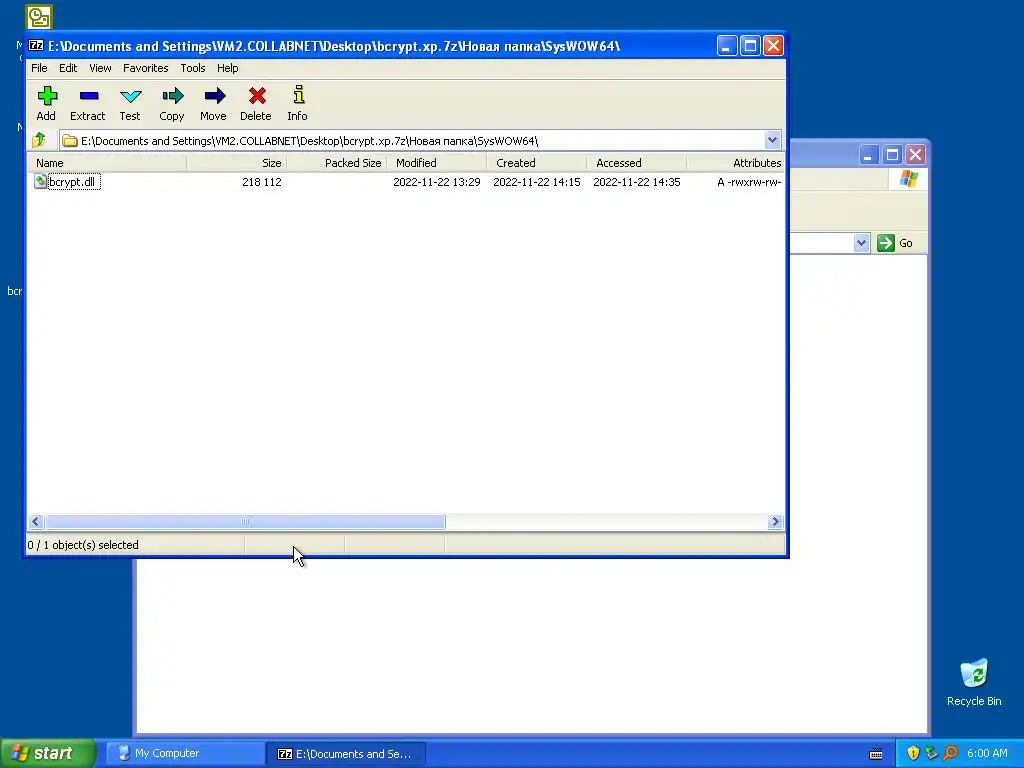
Task: Select the bcrypt.dll file name
Action: (74, 182)
